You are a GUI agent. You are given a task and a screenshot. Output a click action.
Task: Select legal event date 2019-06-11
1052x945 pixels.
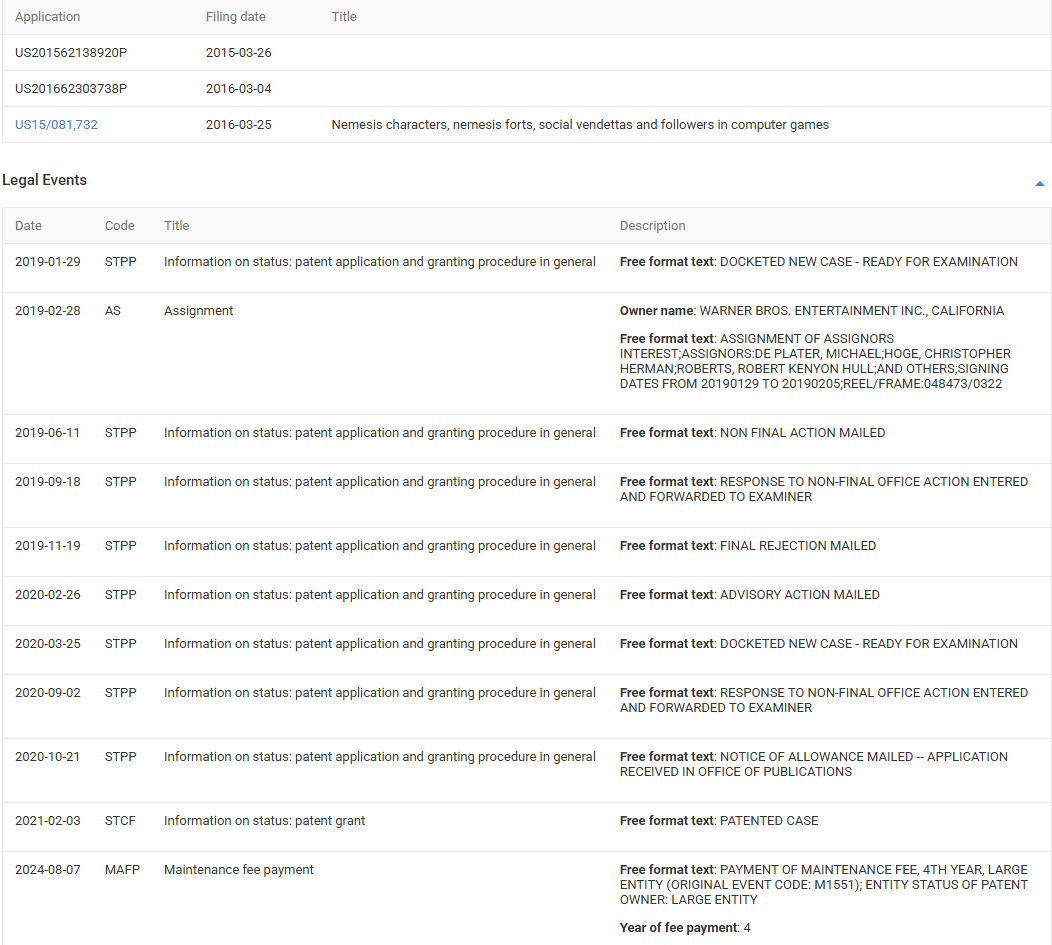[48, 433]
